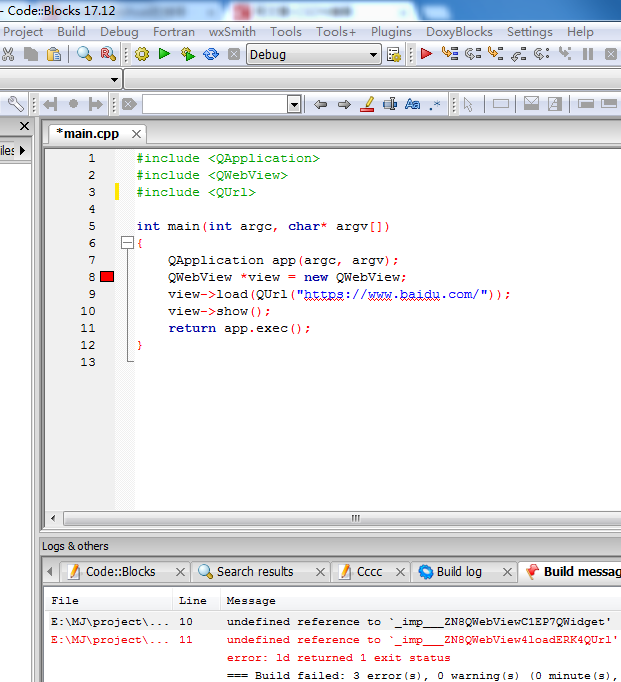The width and height of the screenshot is (621, 682).
Task: Toggle Match case 'Aa' search option
Action: tap(412, 104)
